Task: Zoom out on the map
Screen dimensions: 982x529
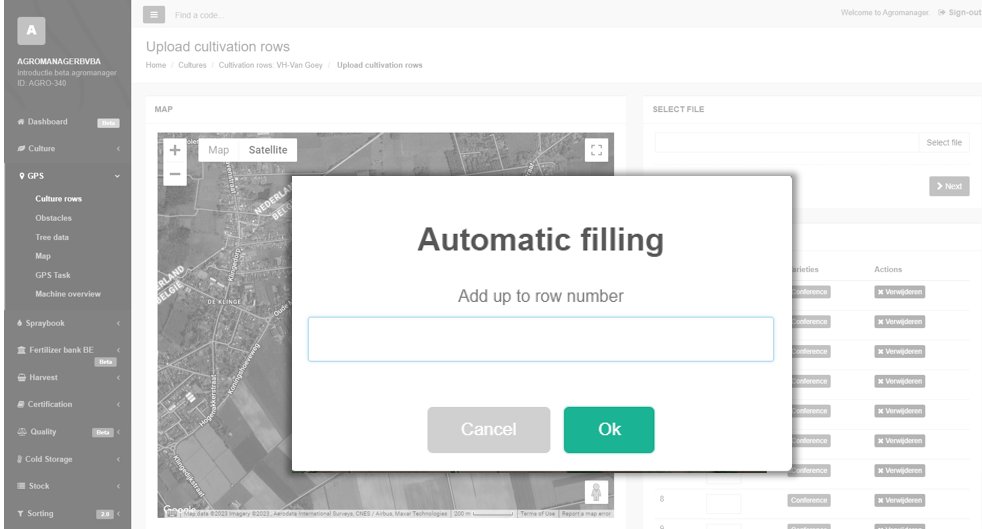Action: pyautogui.click(x=175, y=174)
